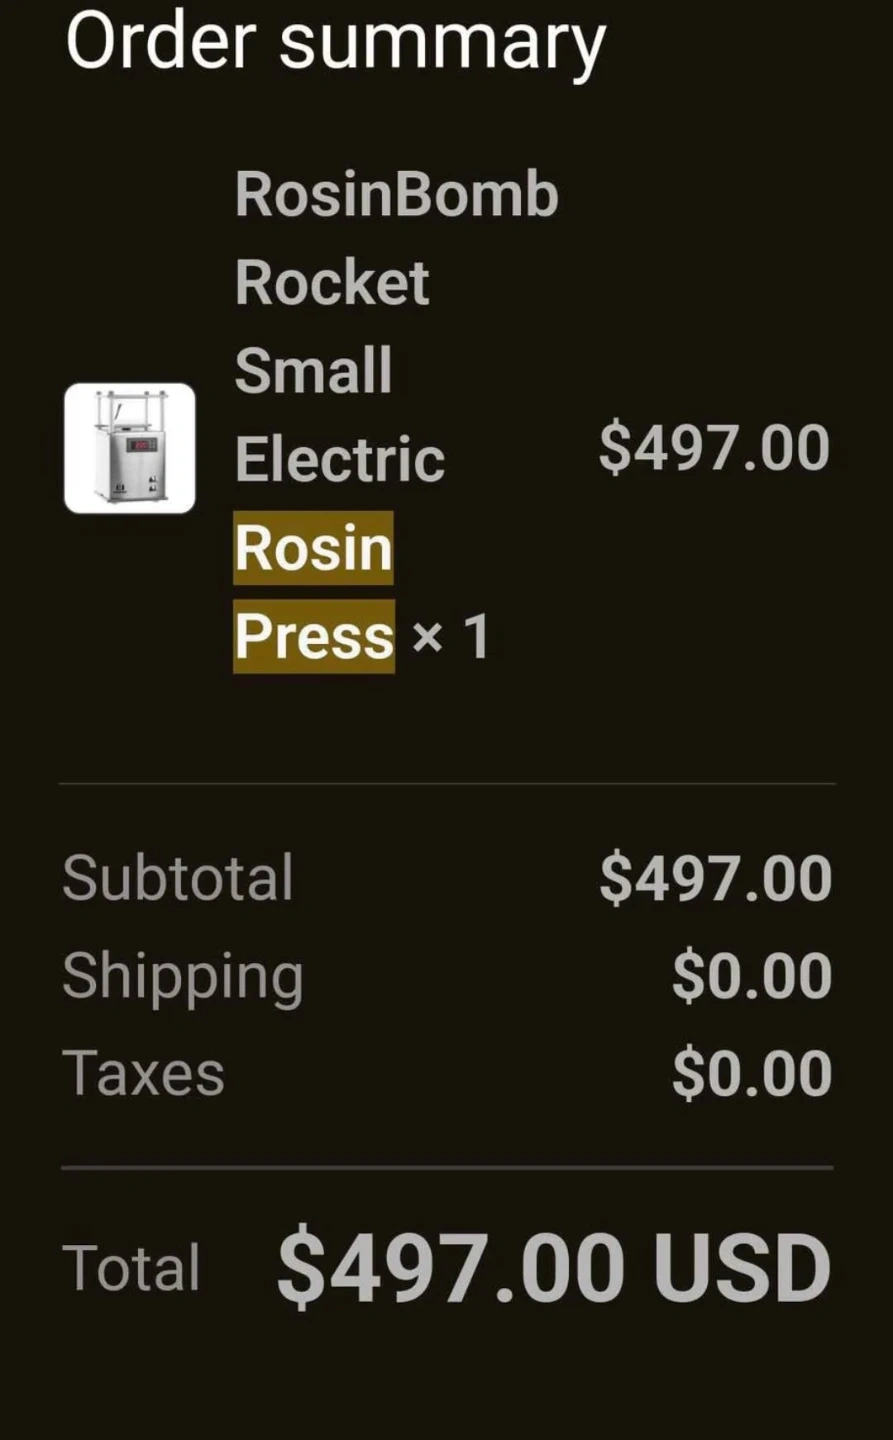Click the "× 1" item quantity
The height and width of the screenshot is (1440, 893).
coord(450,637)
